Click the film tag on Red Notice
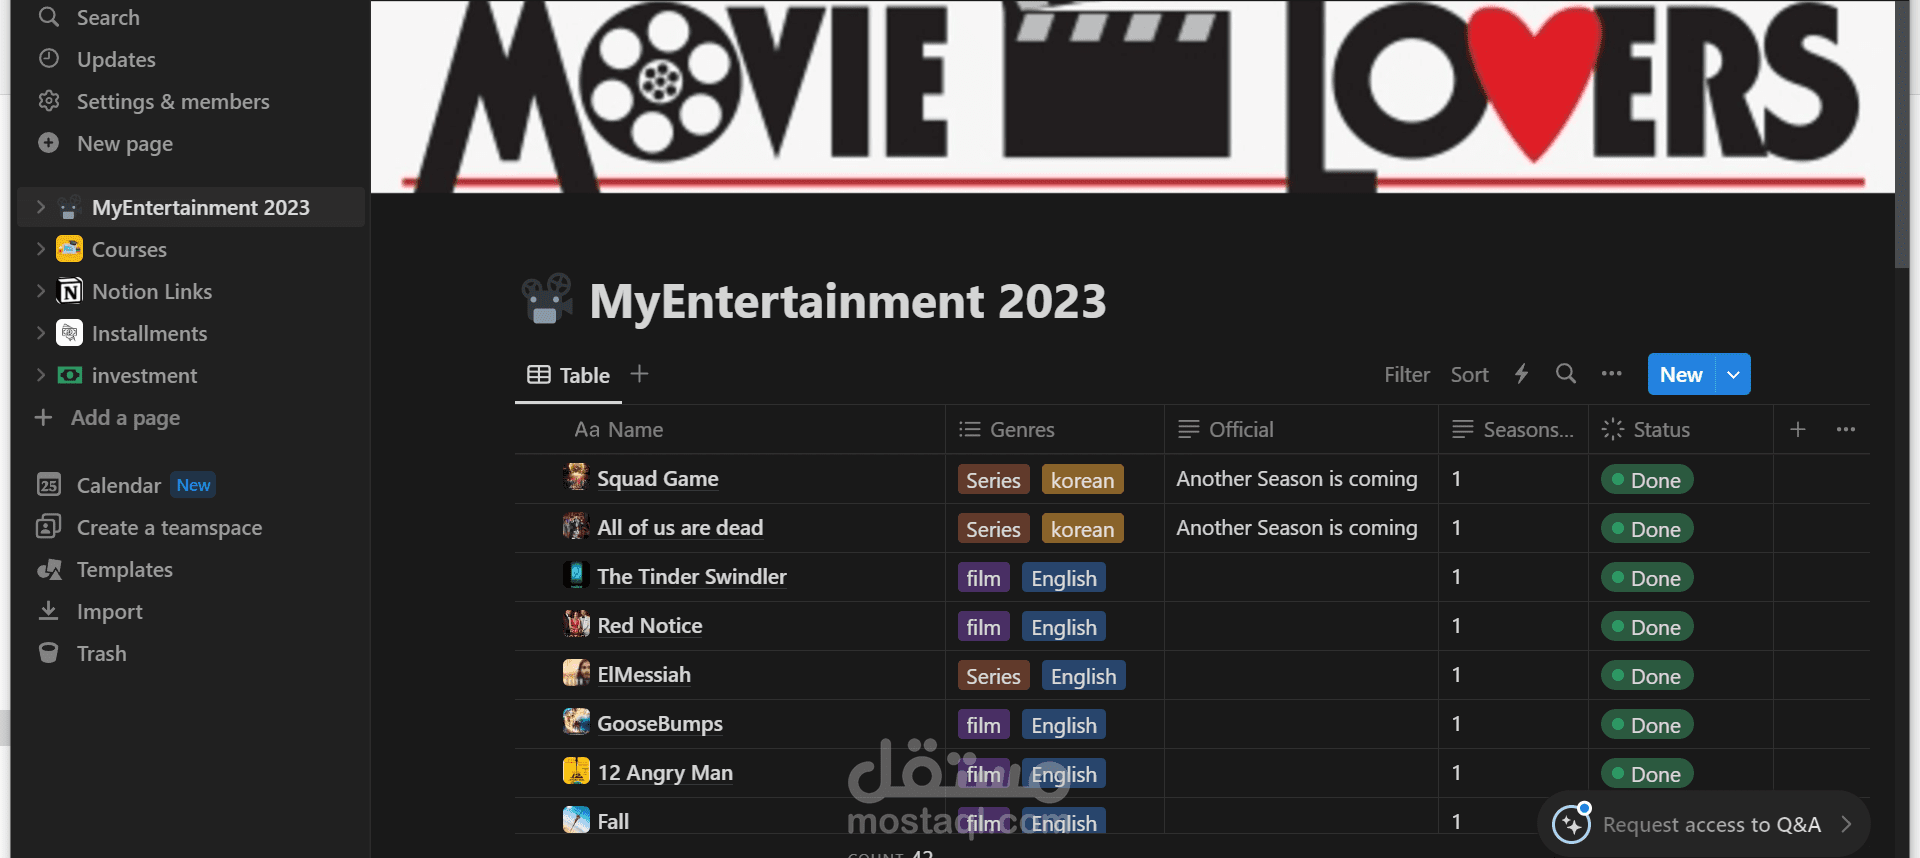Viewport: 1920px width, 858px height. point(983,627)
